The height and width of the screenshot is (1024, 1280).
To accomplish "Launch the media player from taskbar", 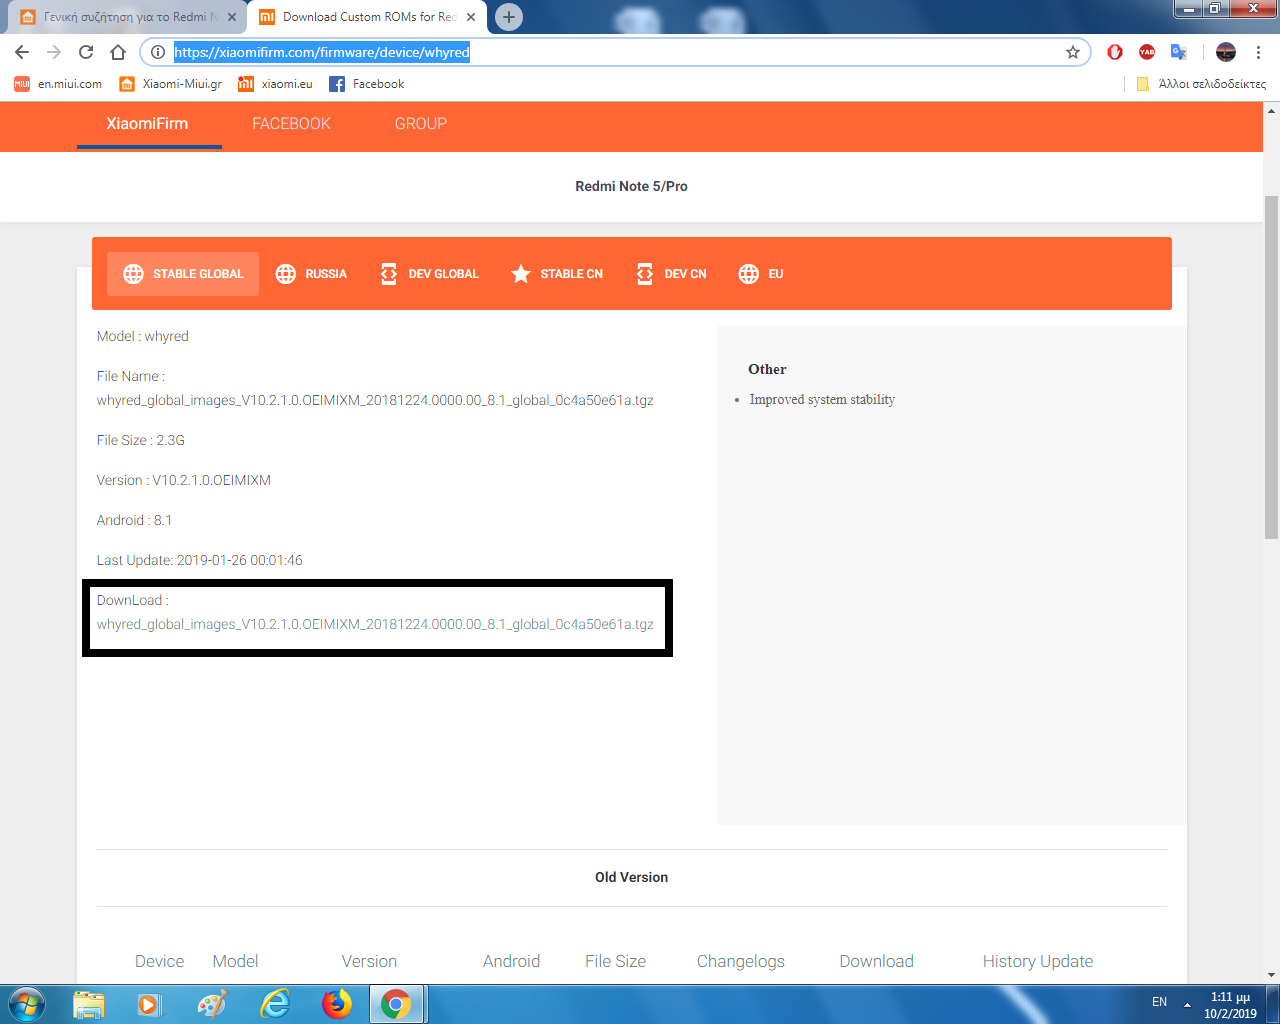I will (x=149, y=1004).
